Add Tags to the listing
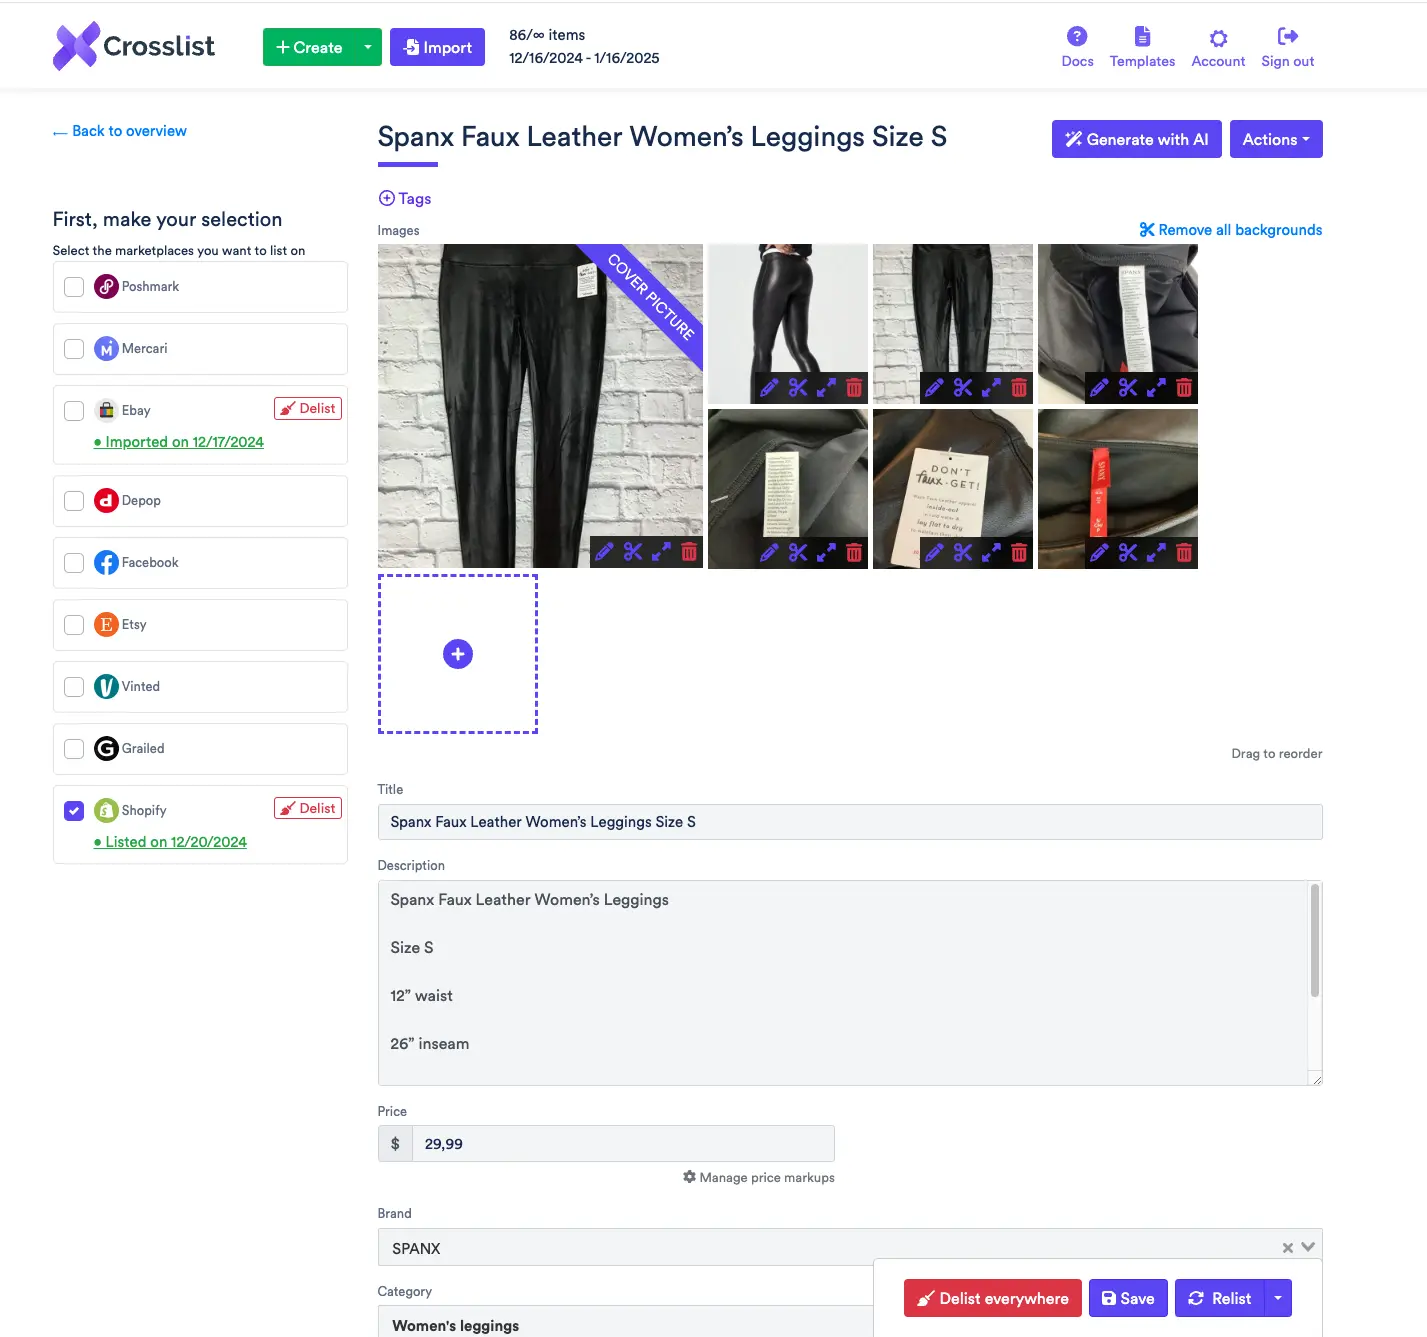1427x1337 pixels. click(405, 198)
